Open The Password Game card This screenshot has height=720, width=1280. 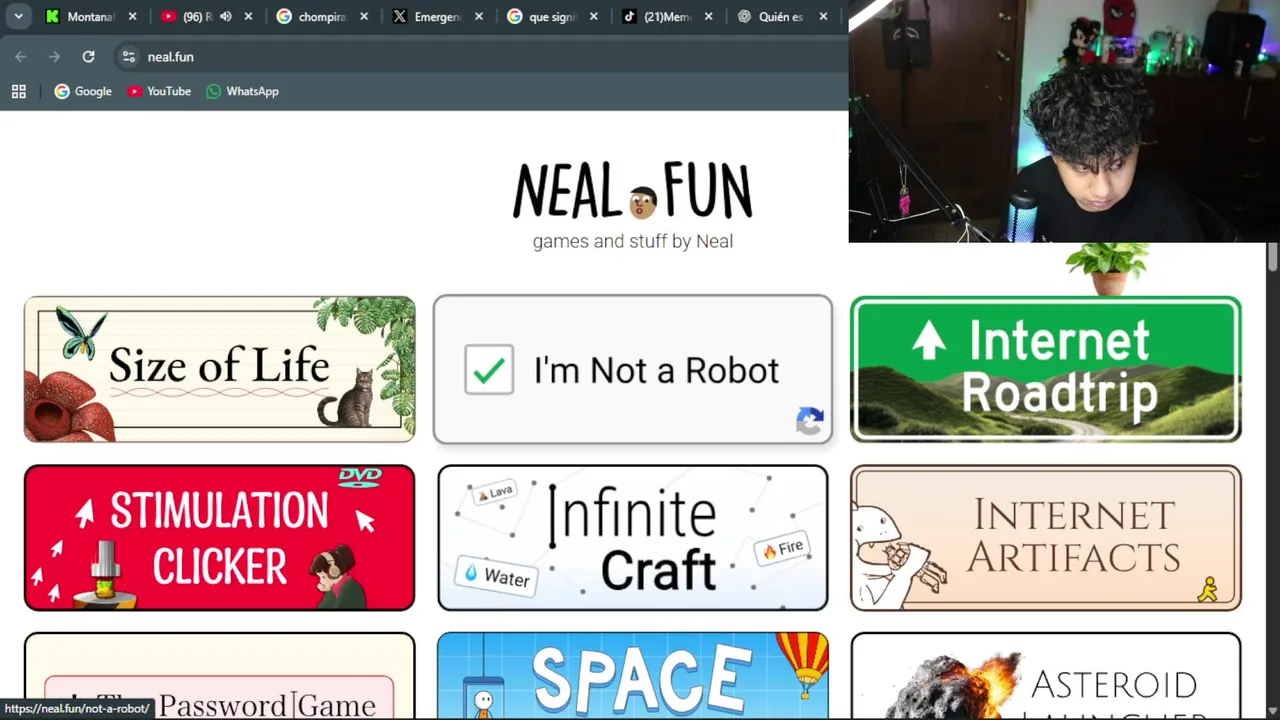coord(219,675)
